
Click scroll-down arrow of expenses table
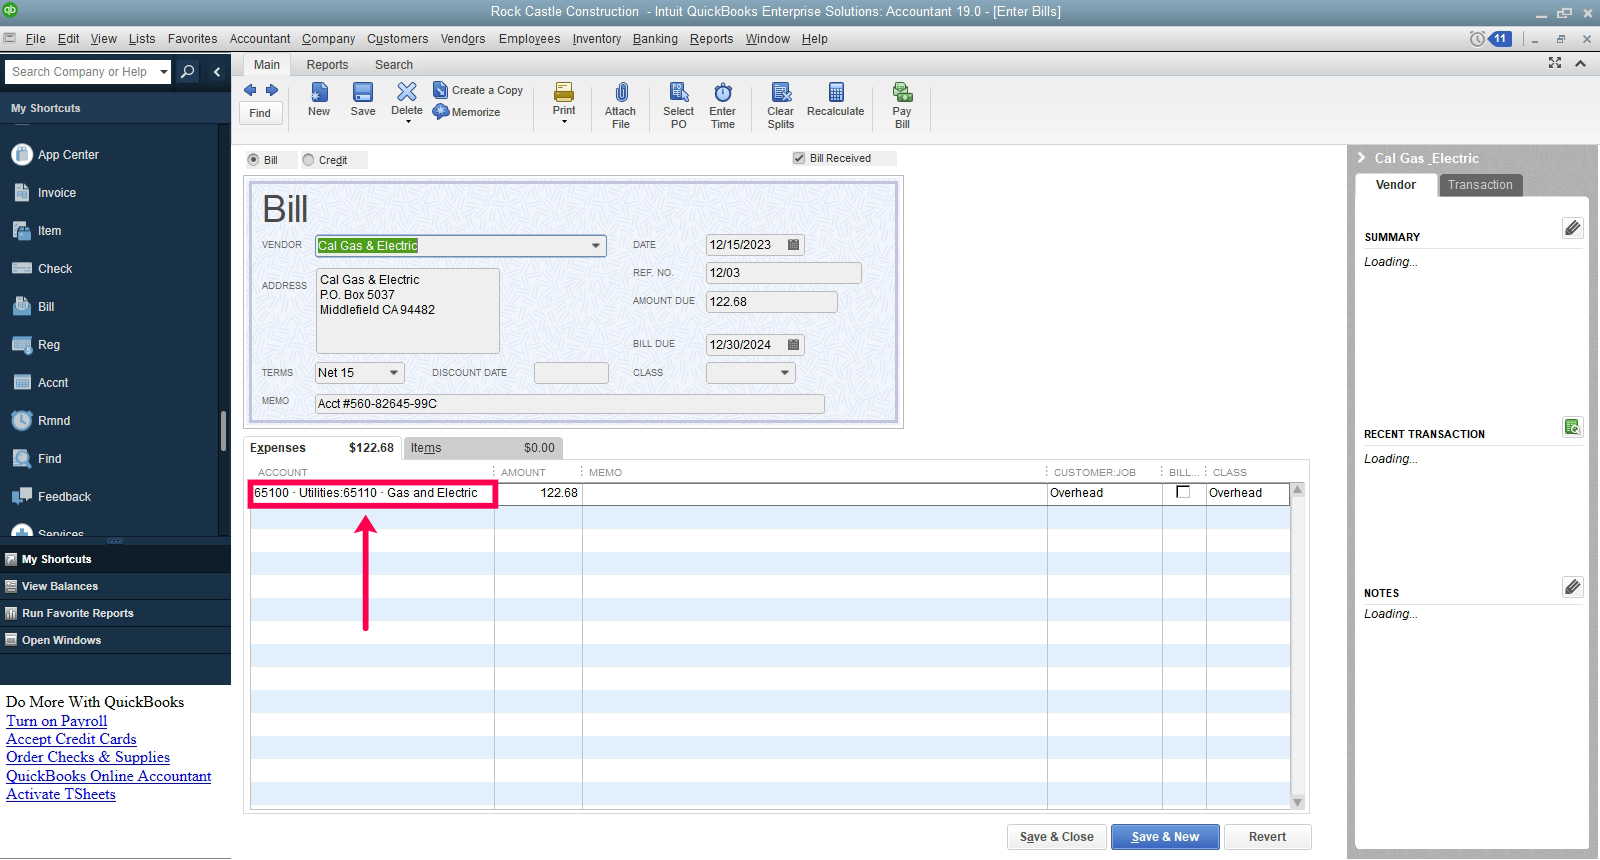(x=1298, y=802)
